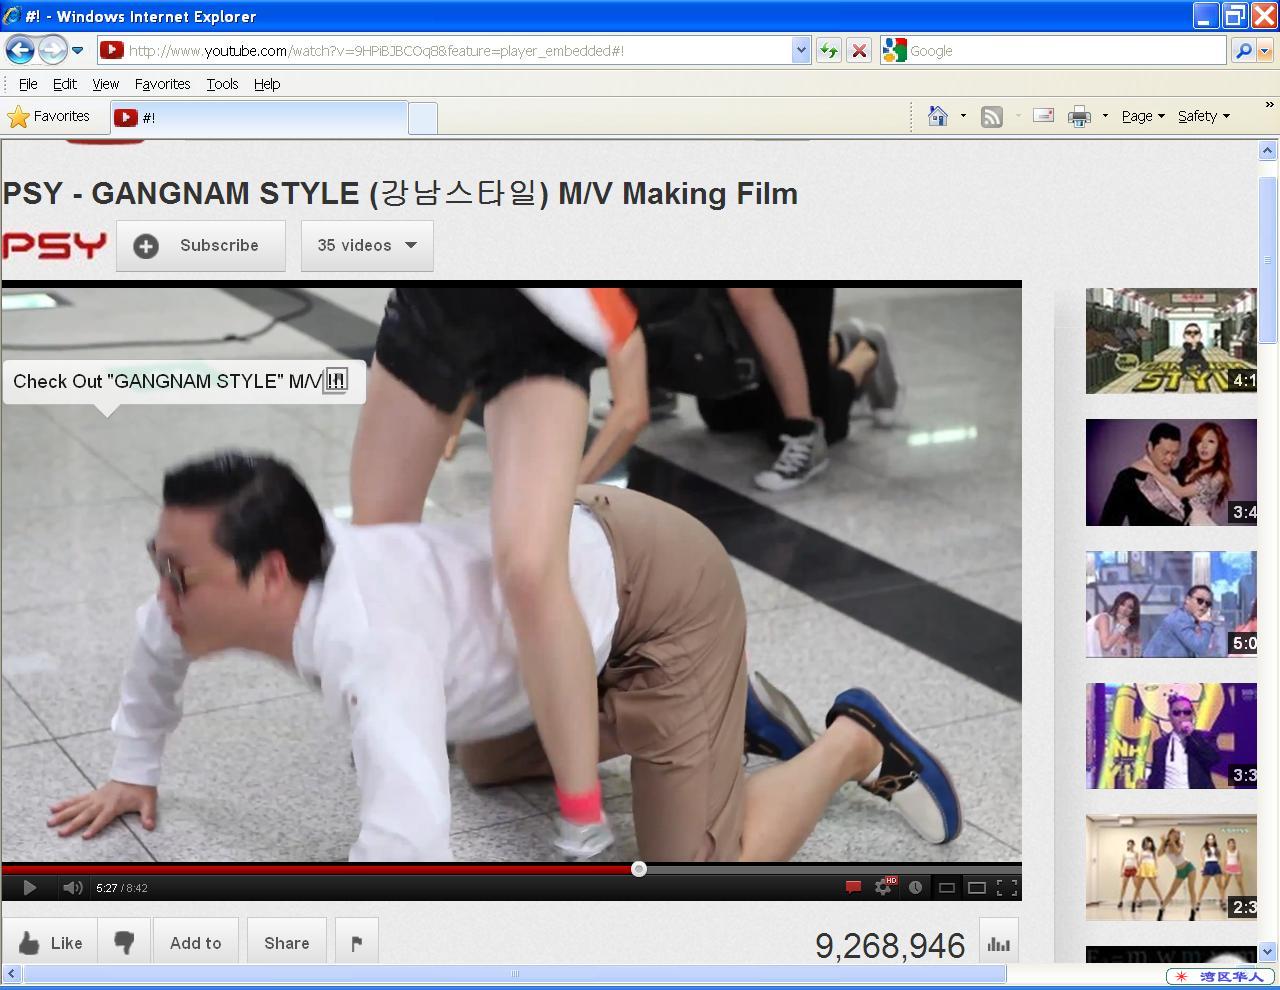The image size is (1280, 990).
Task: Click the 9,268,946 view count
Action: coord(890,945)
